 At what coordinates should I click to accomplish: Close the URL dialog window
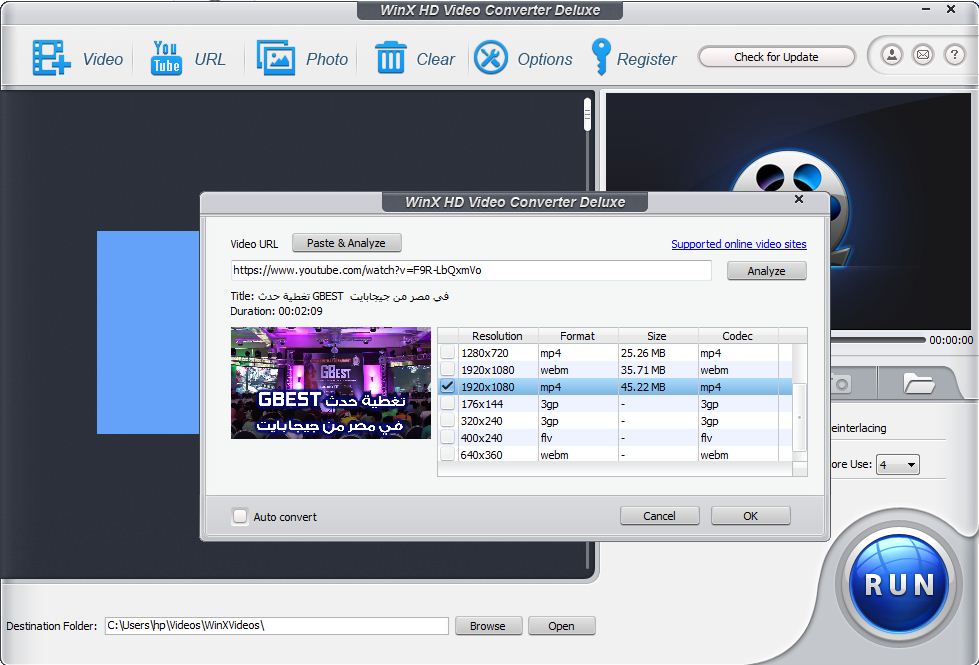click(799, 199)
